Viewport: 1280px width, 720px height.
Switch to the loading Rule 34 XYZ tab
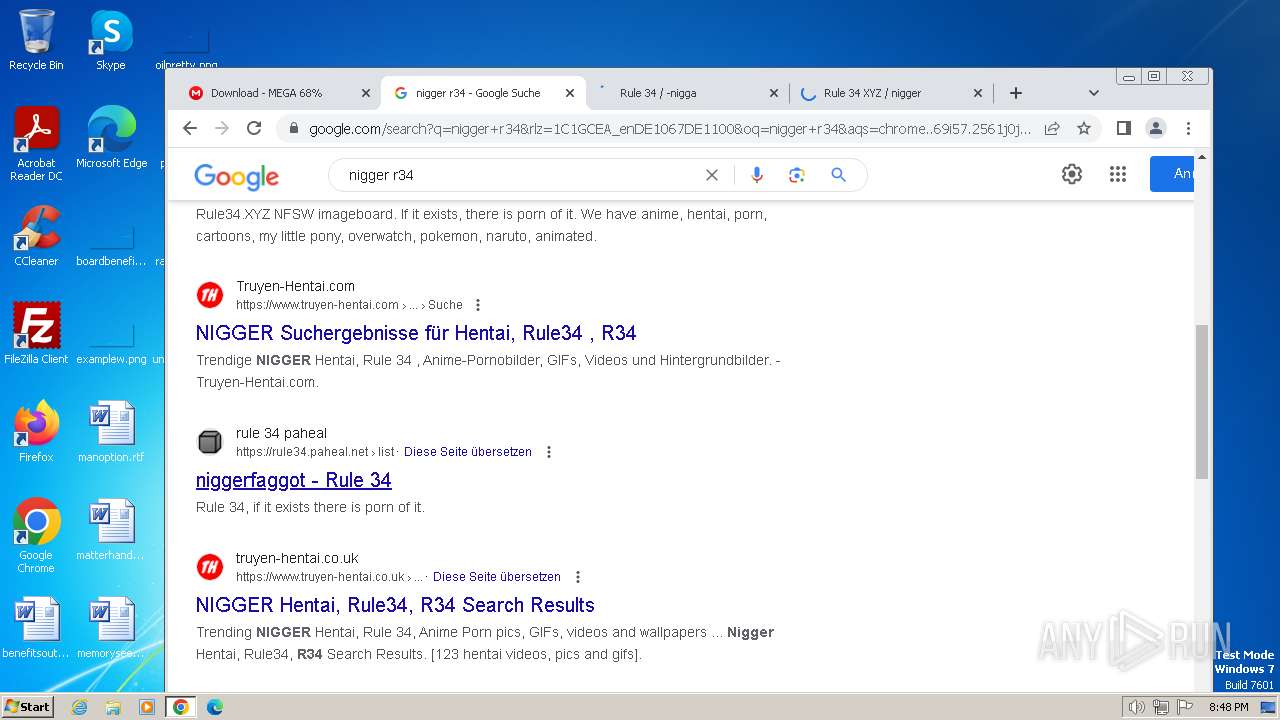tap(873, 93)
